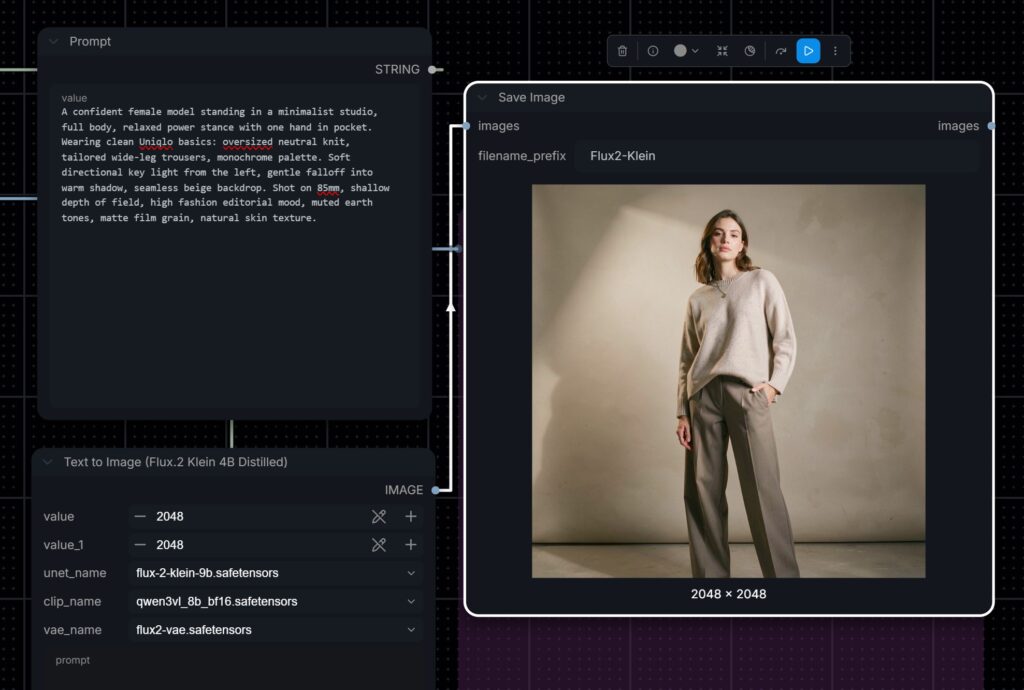Click into the prompt value text area
Viewport: 1024px width, 690px height.
[x=234, y=248]
